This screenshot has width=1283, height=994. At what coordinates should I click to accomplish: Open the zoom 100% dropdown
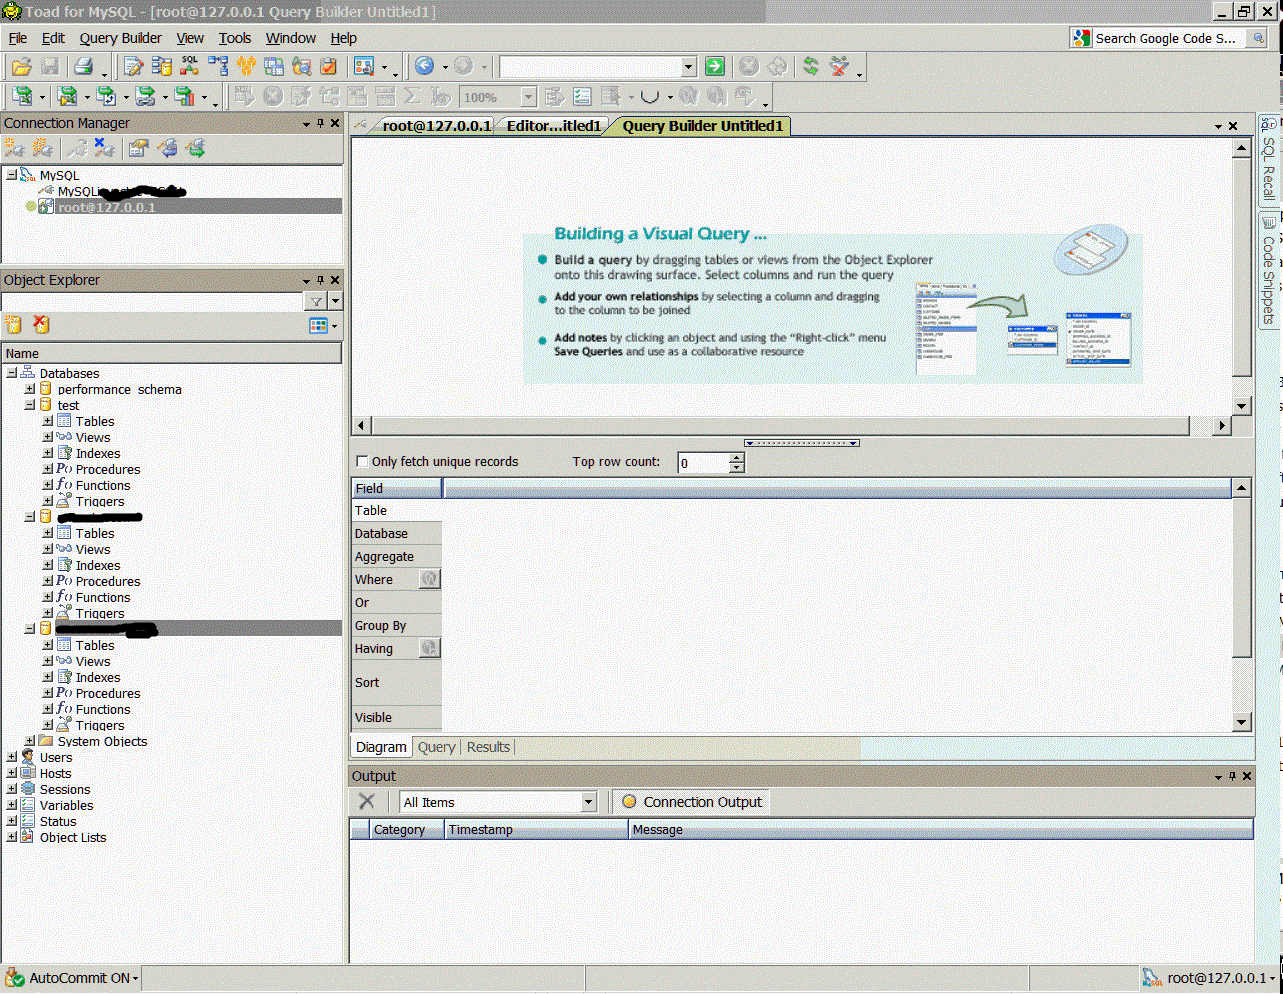(x=529, y=97)
